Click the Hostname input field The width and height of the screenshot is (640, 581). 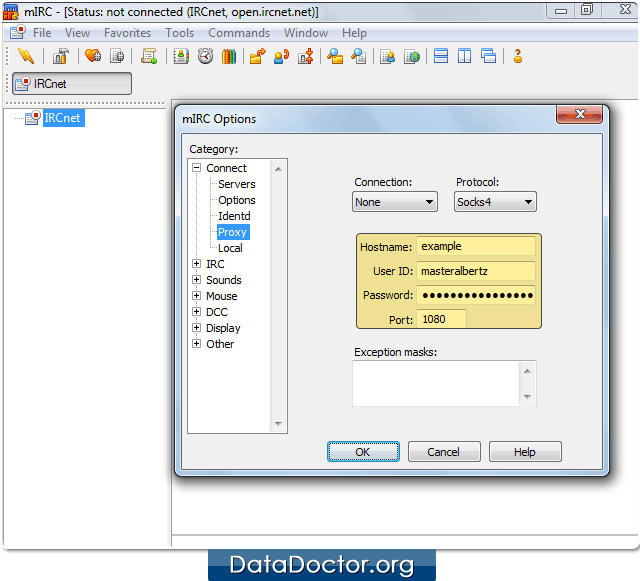pos(476,247)
